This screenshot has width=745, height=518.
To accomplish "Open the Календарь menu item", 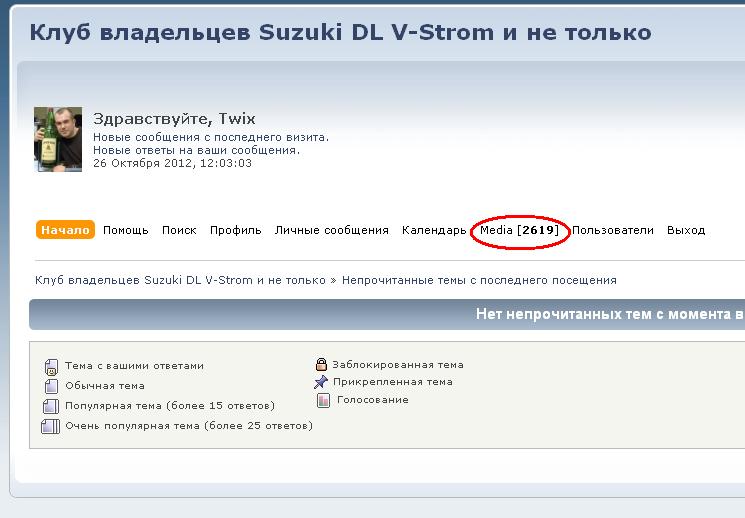I will pyautogui.click(x=434, y=230).
